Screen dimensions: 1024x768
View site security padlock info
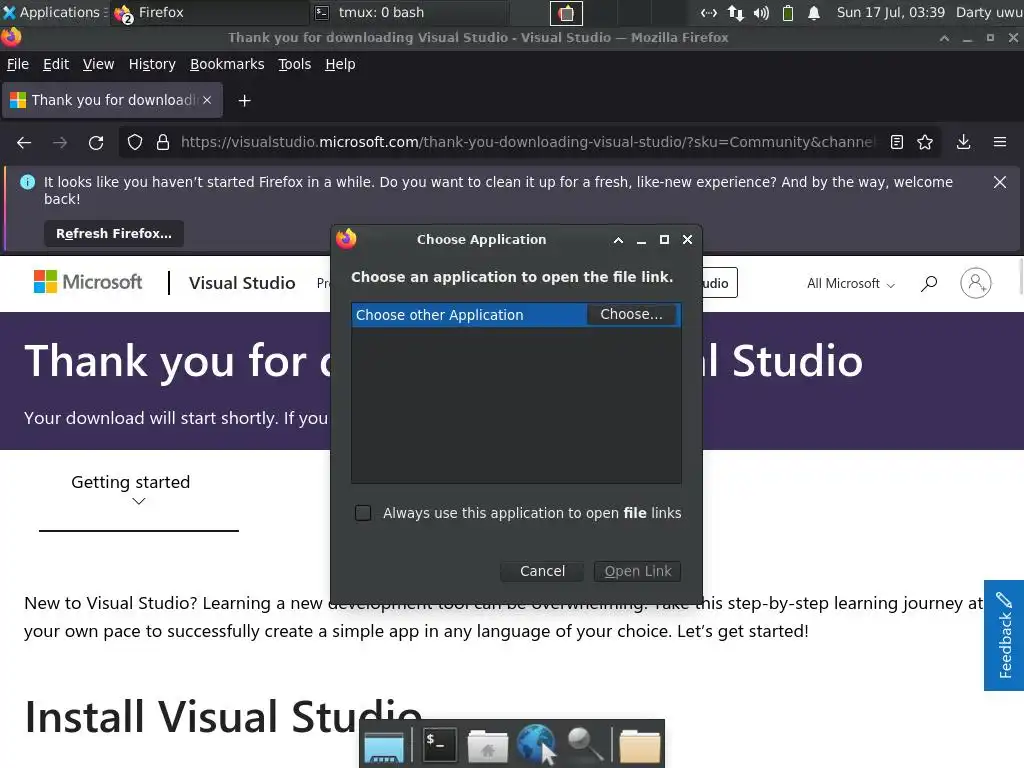pos(163,142)
